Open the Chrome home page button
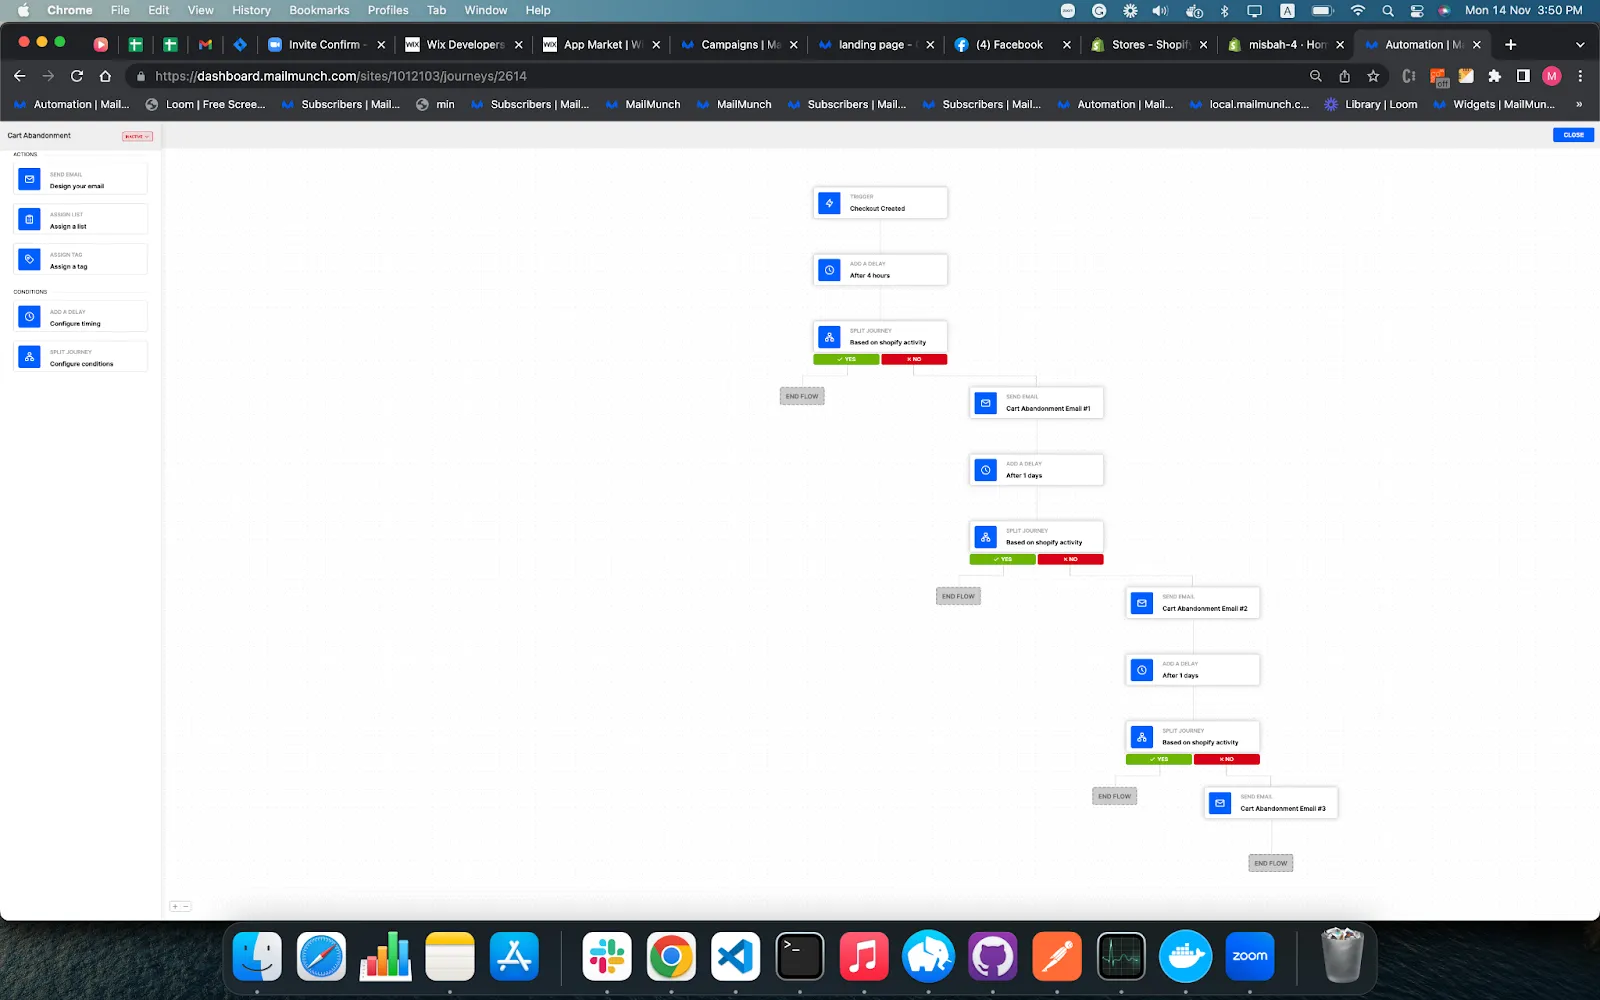The height and width of the screenshot is (1000, 1600). click(105, 76)
